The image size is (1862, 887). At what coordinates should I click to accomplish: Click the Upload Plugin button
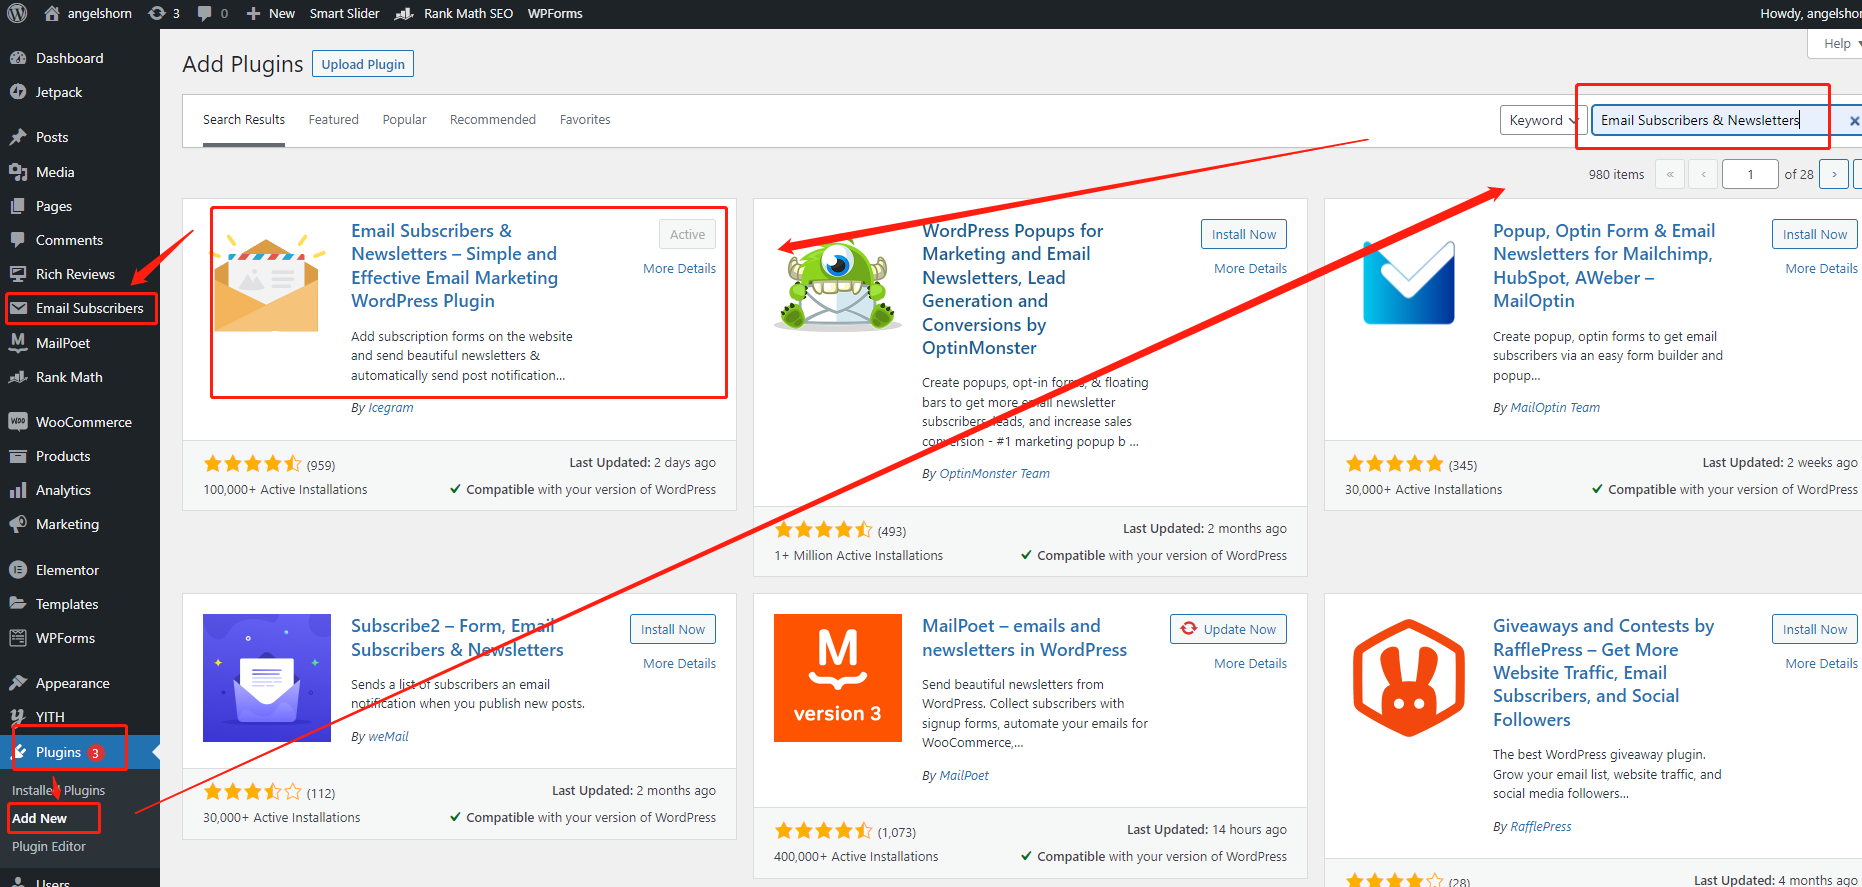[x=363, y=64]
